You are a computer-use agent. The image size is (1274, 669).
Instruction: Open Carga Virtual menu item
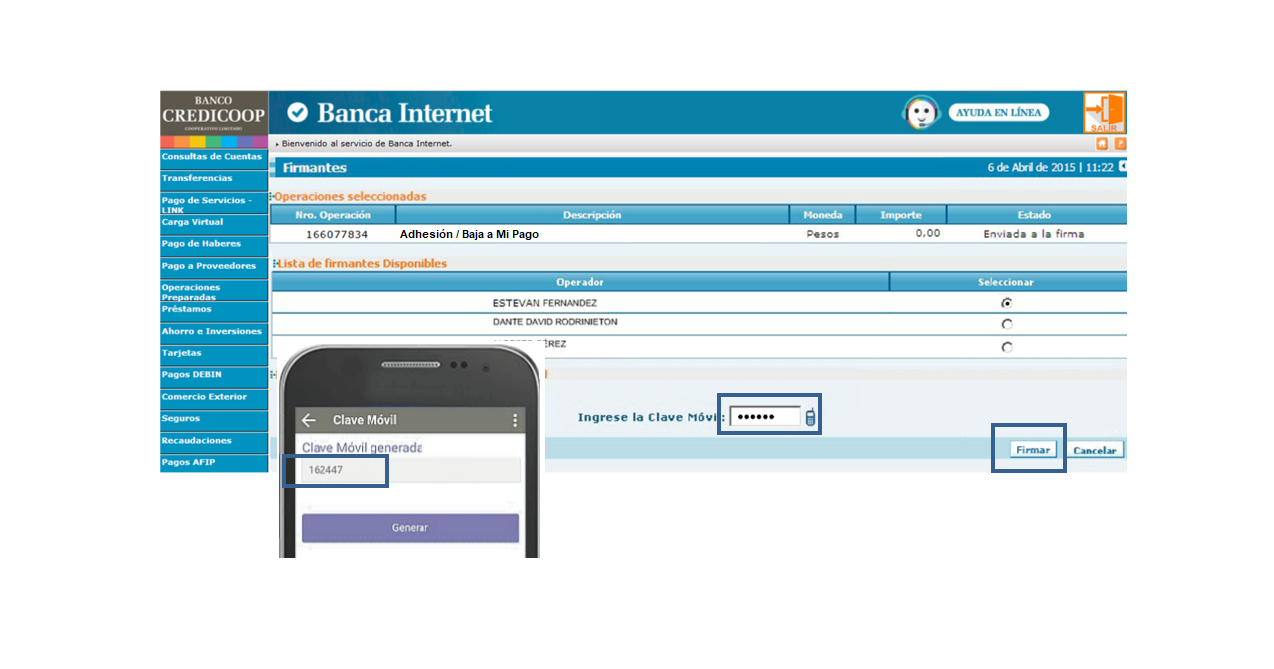click(214, 223)
